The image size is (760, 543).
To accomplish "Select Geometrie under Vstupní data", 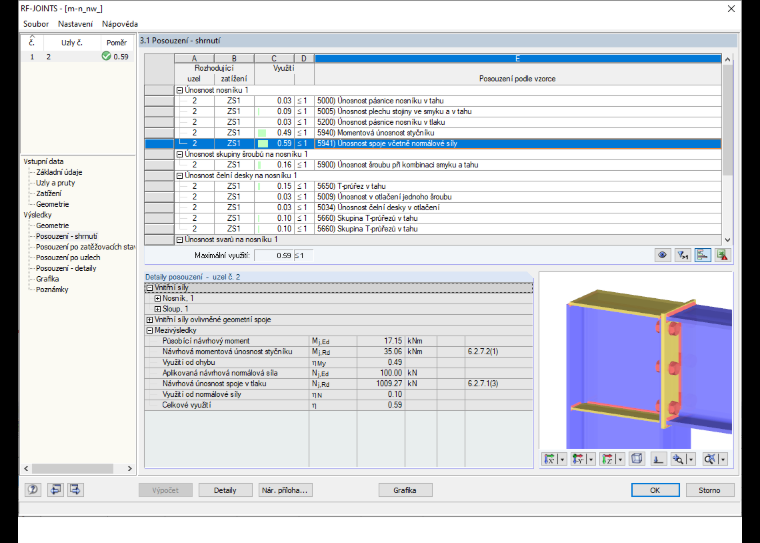I will pyautogui.click(x=52, y=204).
